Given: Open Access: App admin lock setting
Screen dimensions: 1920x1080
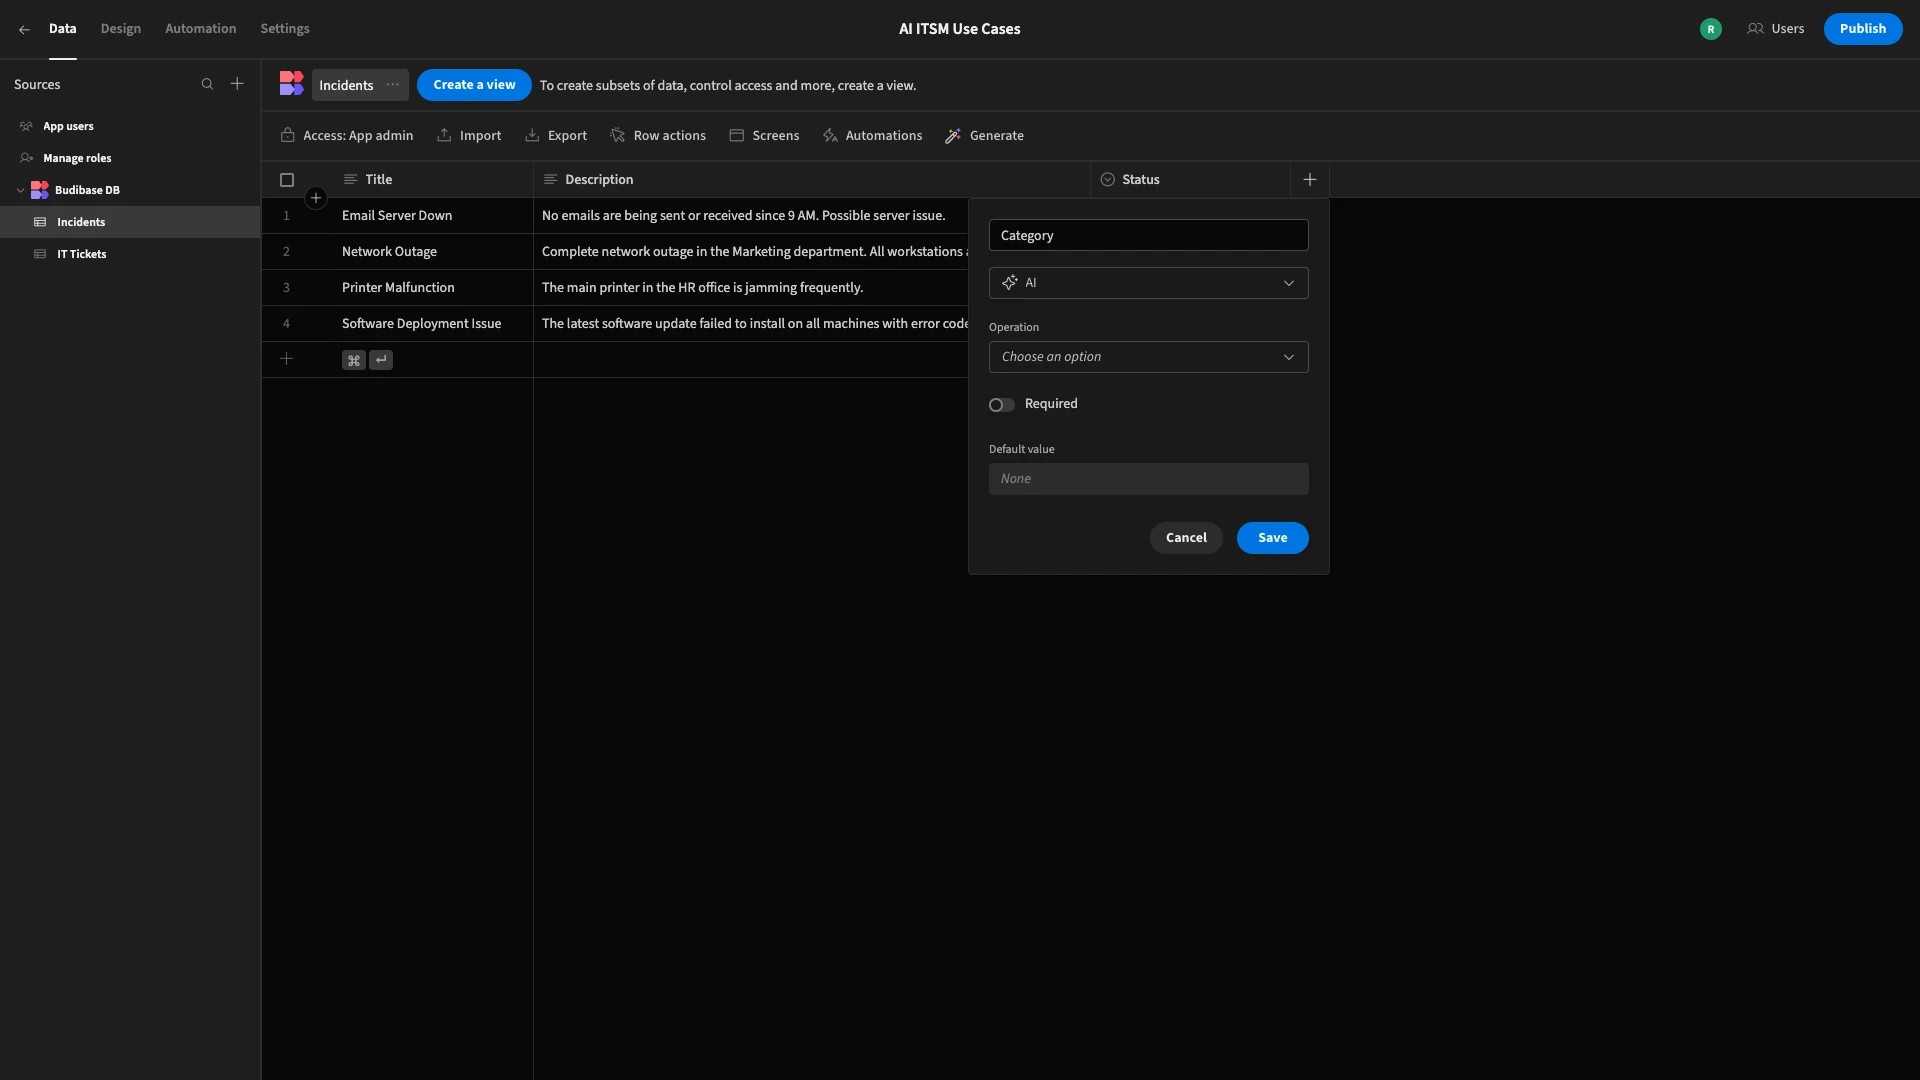Looking at the screenshot, I should point(347,136).
